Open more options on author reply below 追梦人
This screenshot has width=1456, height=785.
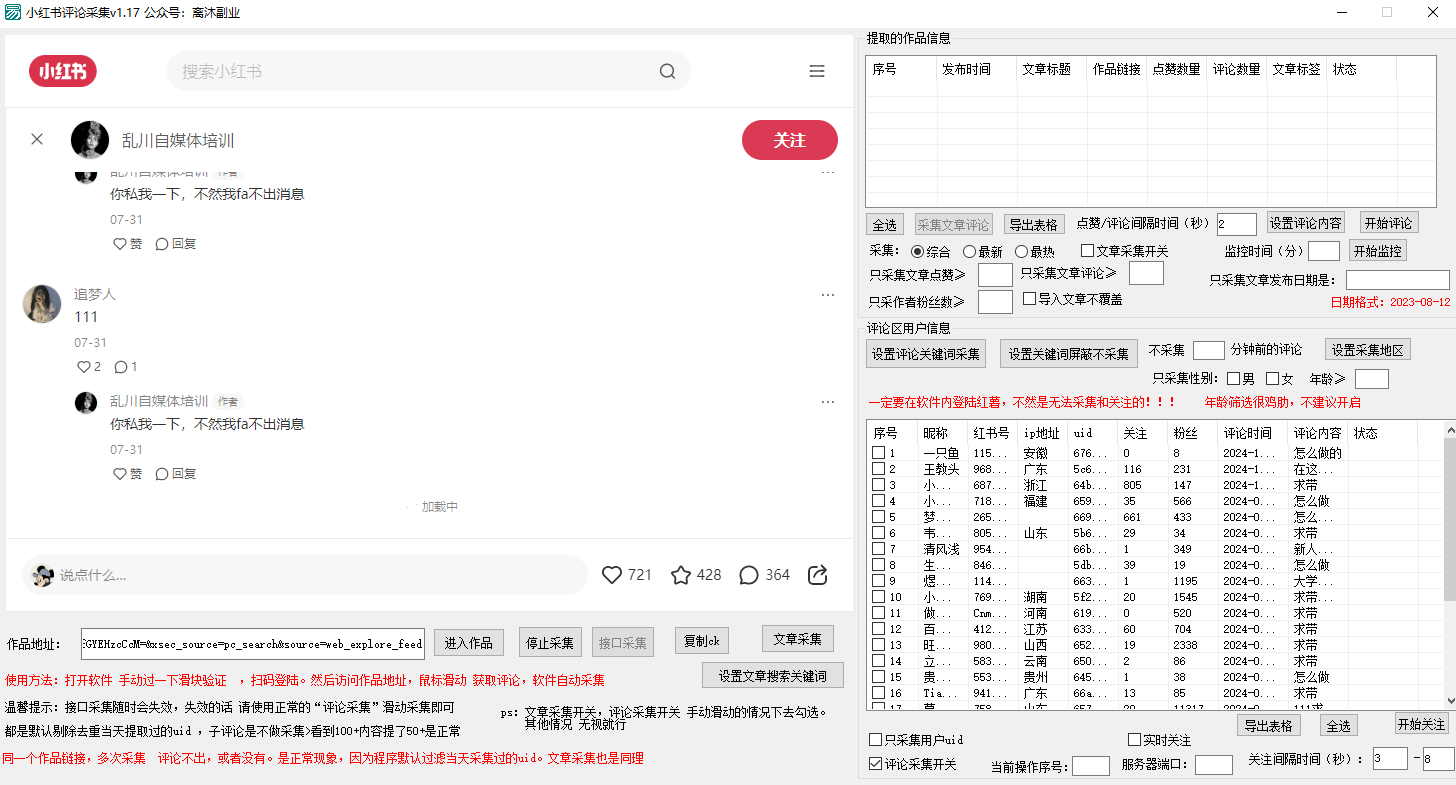point(828,402)
